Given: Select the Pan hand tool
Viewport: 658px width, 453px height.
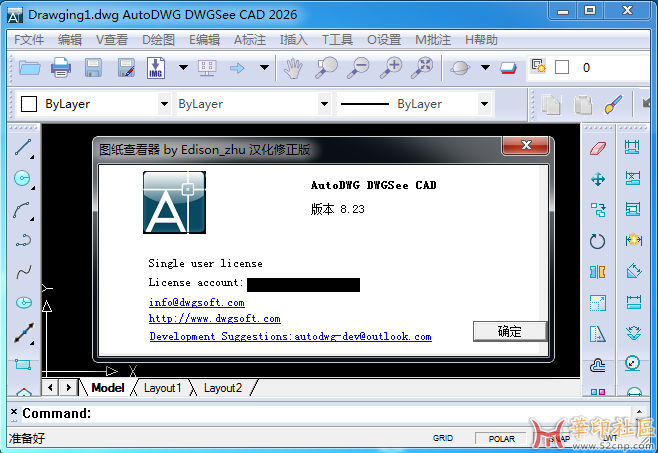Looking at the screenshot, I should click(293, 68).
